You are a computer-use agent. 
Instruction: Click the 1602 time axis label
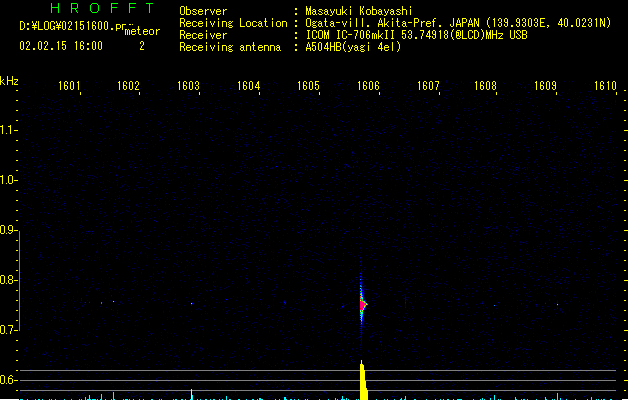pos(128,86)
